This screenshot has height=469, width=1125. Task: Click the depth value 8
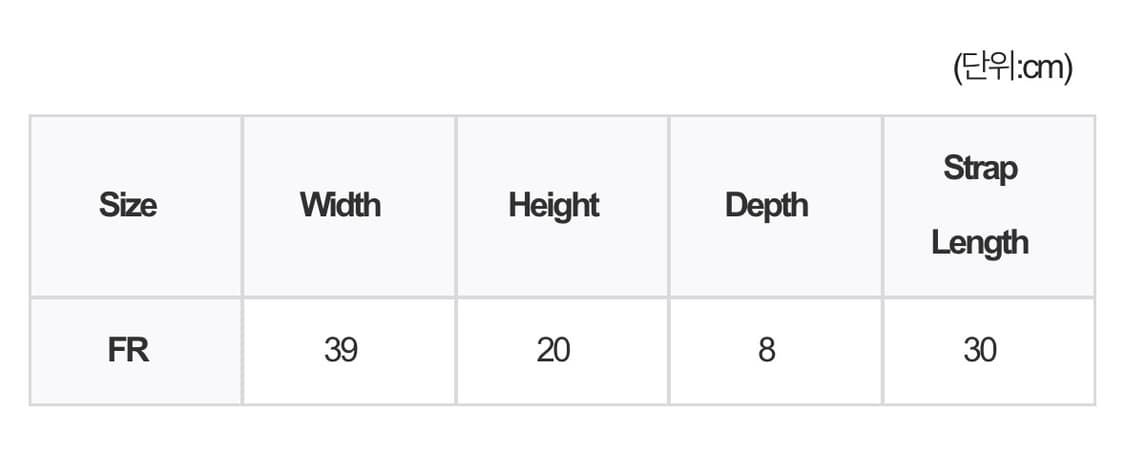click(766, 351)
